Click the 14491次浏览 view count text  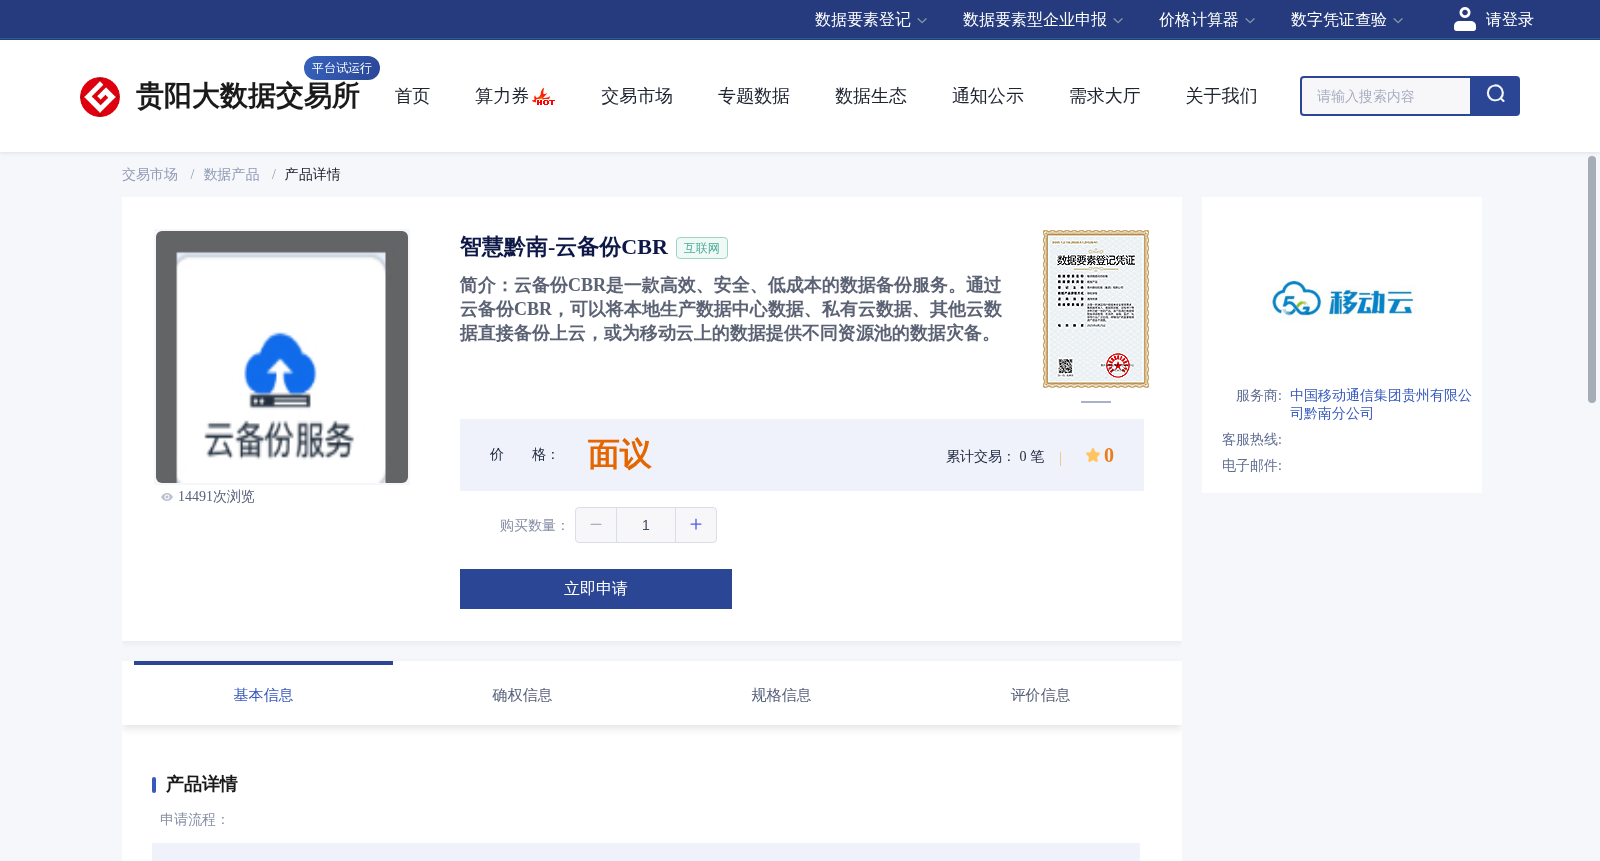(x=216, y=497)
